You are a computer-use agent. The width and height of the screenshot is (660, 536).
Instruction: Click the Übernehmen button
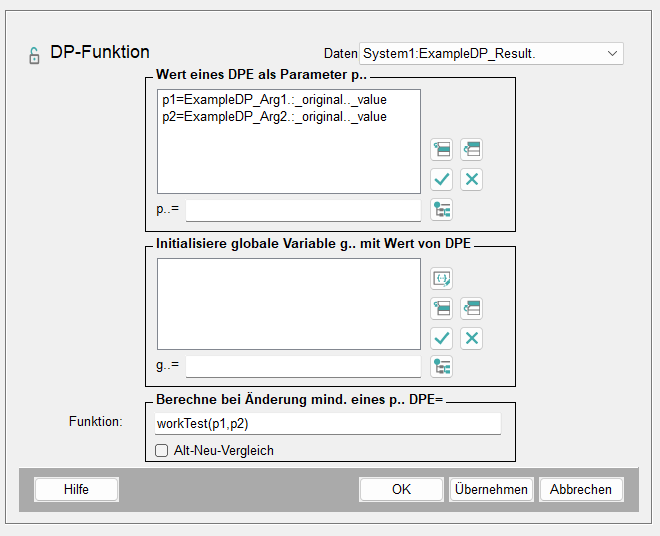coord(491,489)
